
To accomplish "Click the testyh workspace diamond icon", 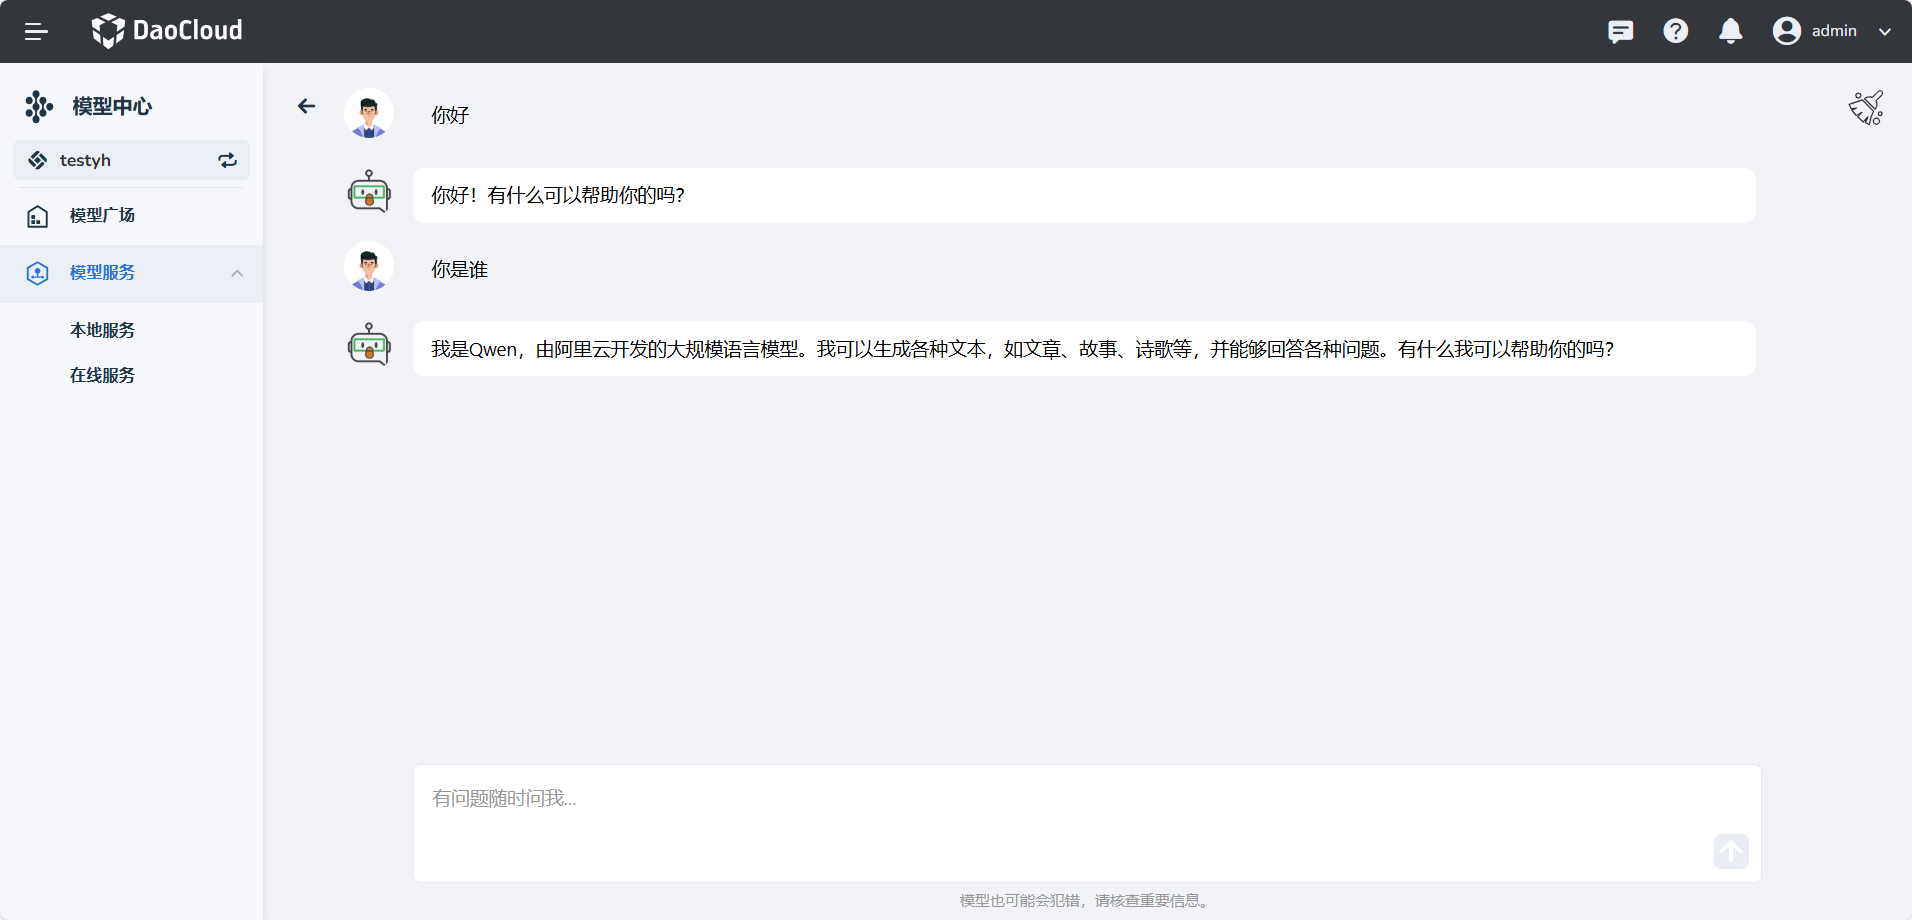I will (x=37, y=160).
